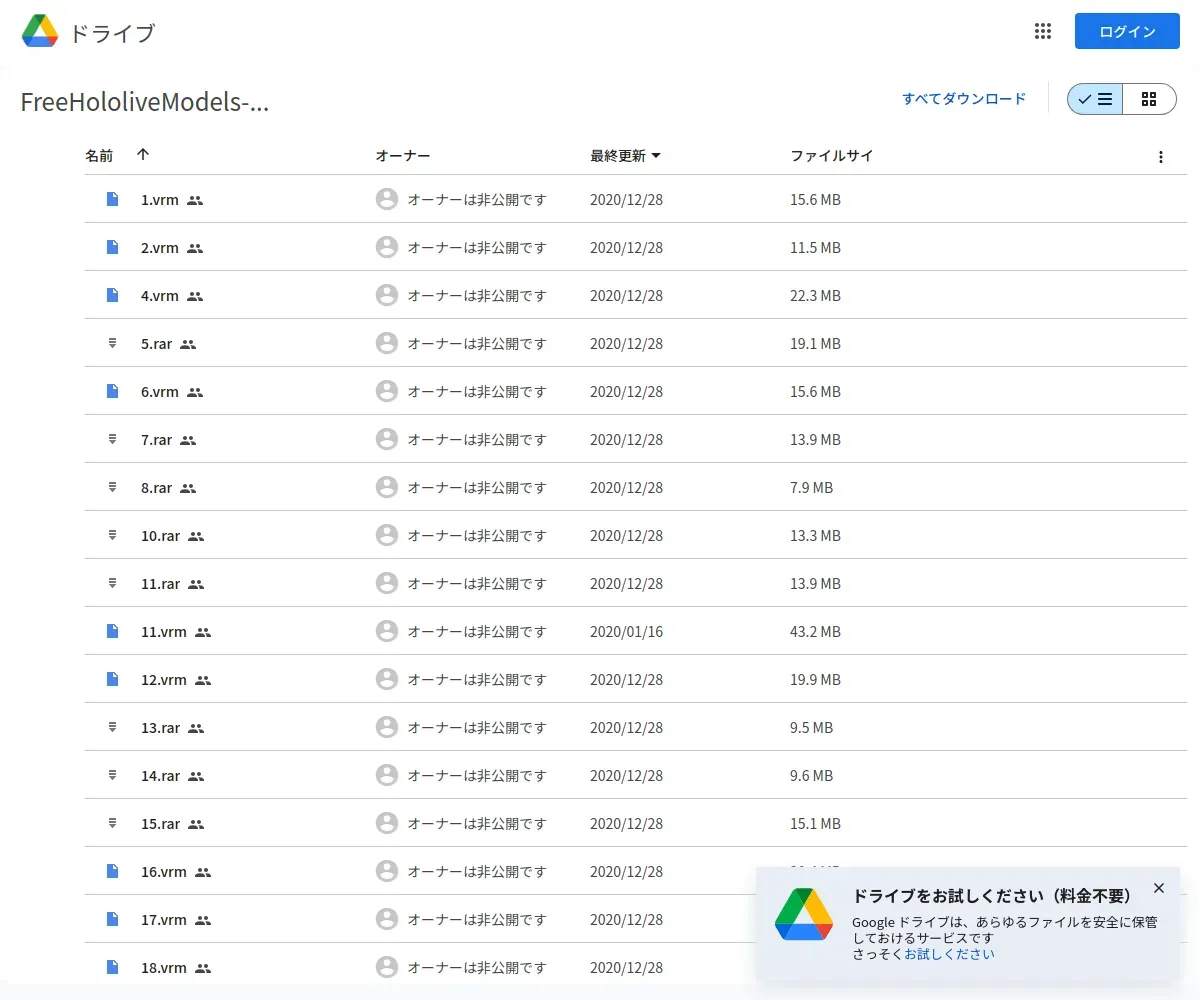Image resolution: width=1200 pixels, height=1000 pixels.
Task: Click the archive icon of 10.rar
Action: click(x=113, y=535)
